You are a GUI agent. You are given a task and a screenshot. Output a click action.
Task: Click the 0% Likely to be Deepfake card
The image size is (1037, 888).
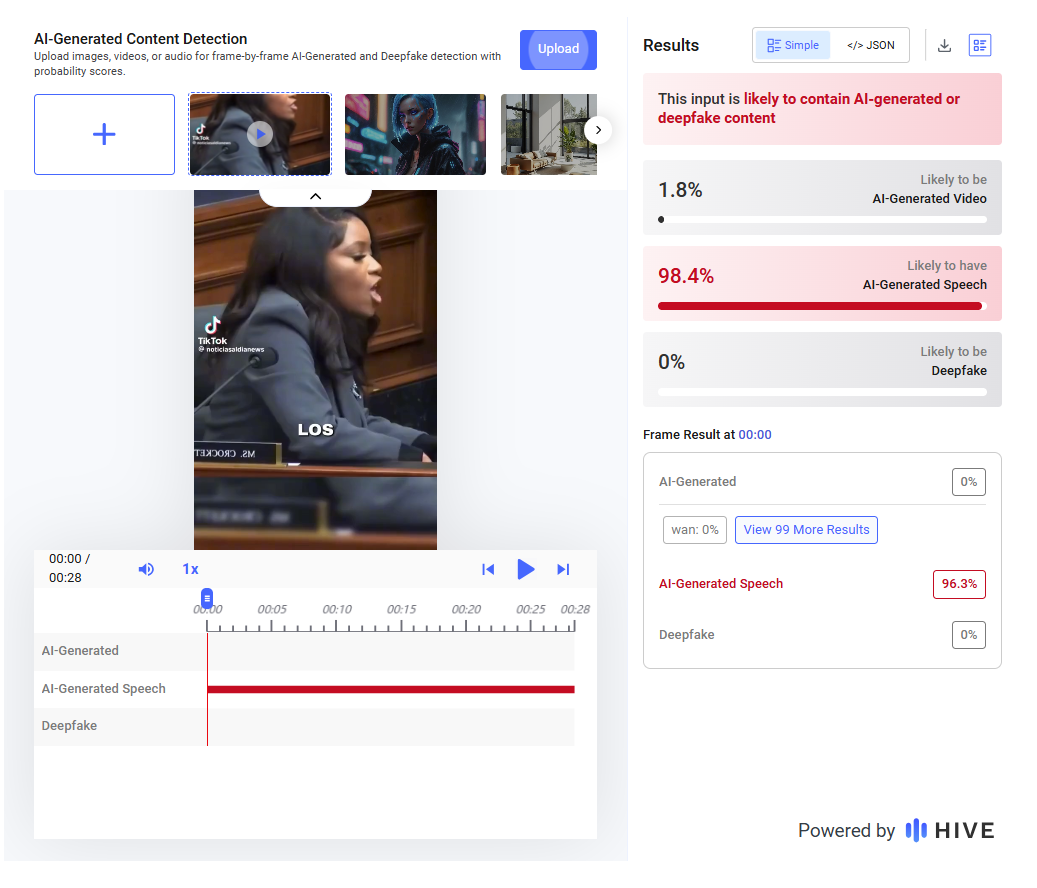(x=822, y=370)
